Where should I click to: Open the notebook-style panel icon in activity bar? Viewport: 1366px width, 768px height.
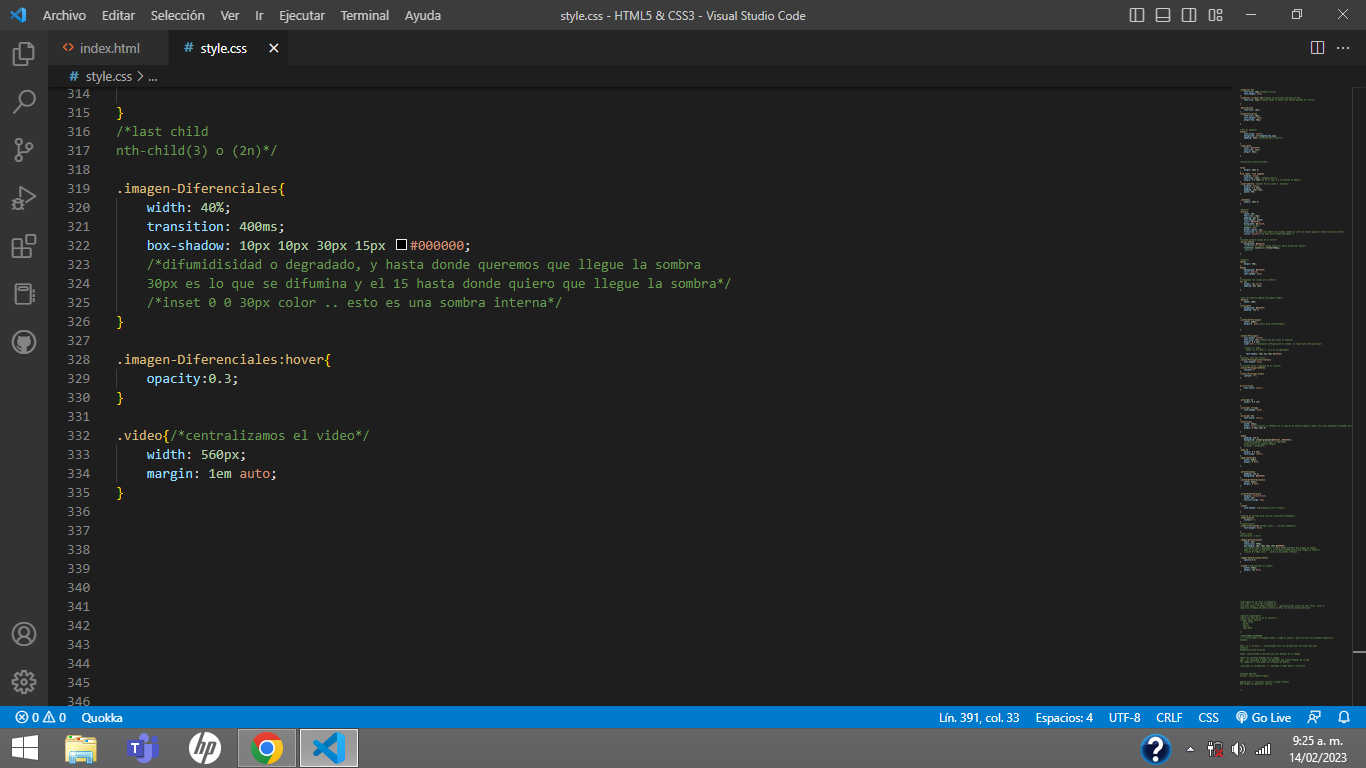click(x=24, y=294)
